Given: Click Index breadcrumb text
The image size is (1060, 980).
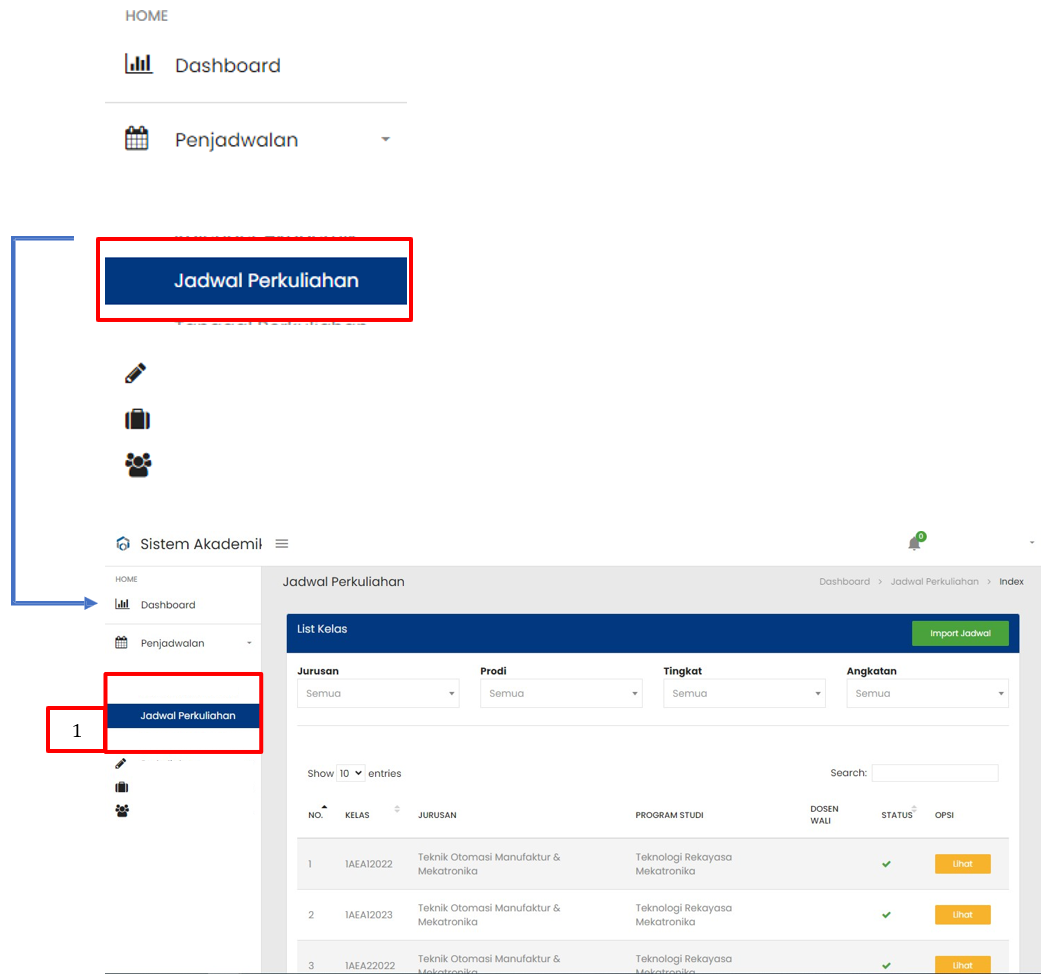Looking at the screenshot, I should point(1011,581).
